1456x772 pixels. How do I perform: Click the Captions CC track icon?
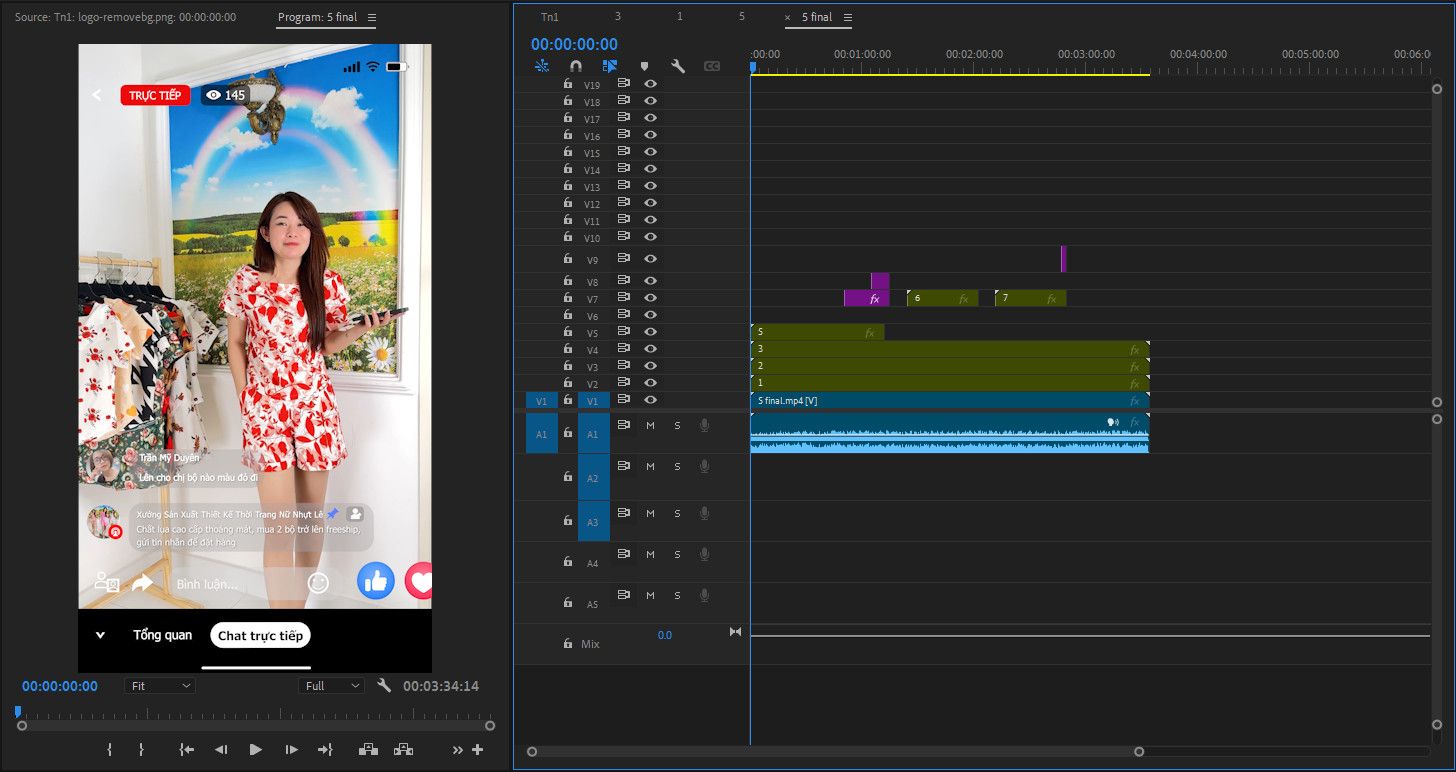click(x=712, y=66)
